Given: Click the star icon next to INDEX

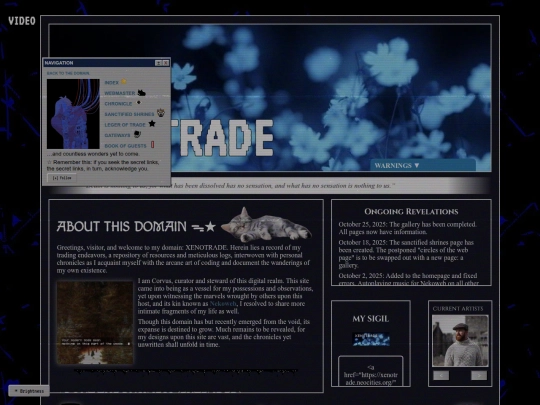Looking at the screenshot, I should click(x=123, y=82).
